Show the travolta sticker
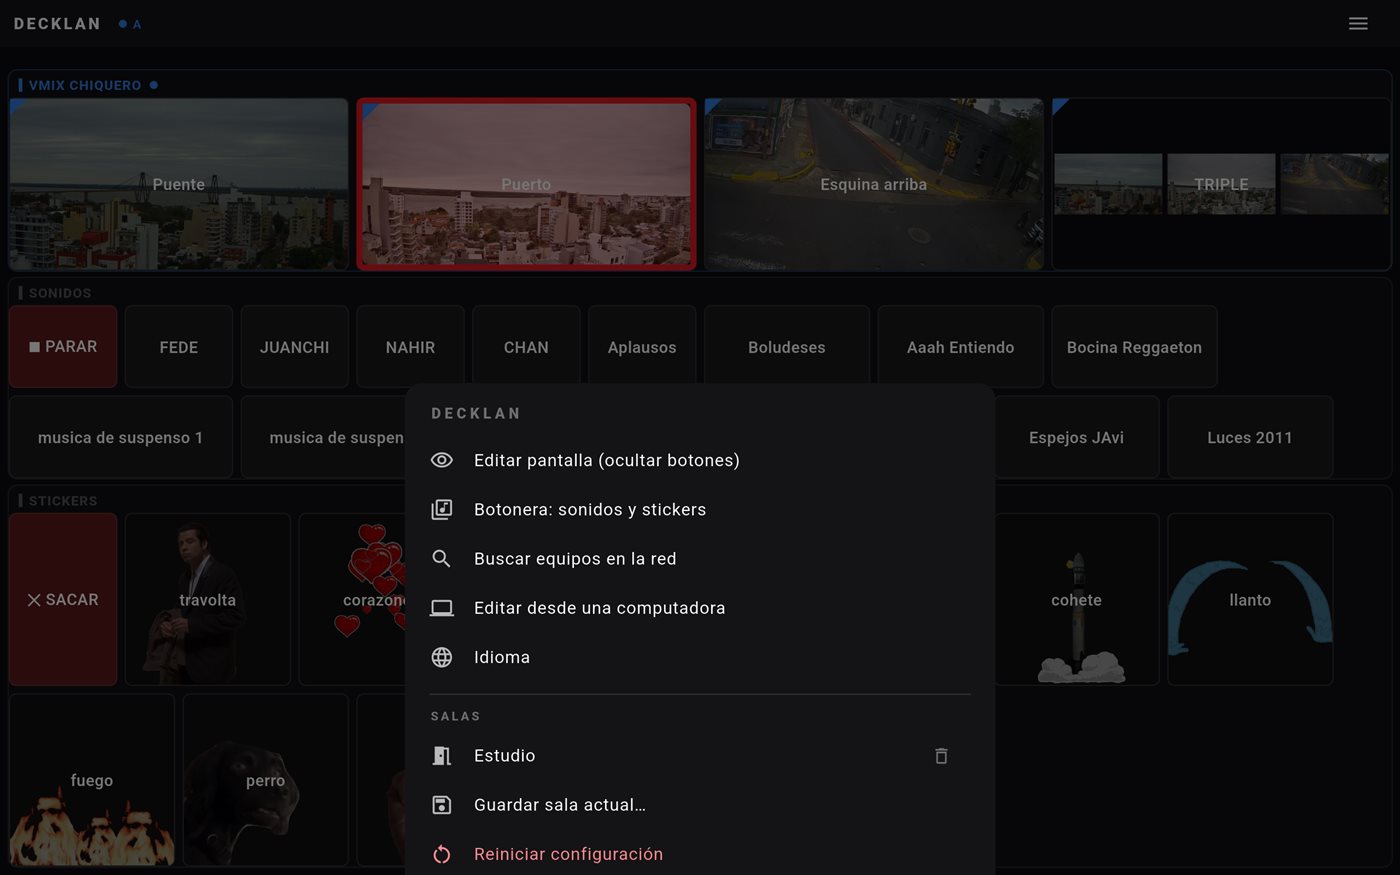Viewport: 1400px width, 875px height. [208, 600]
